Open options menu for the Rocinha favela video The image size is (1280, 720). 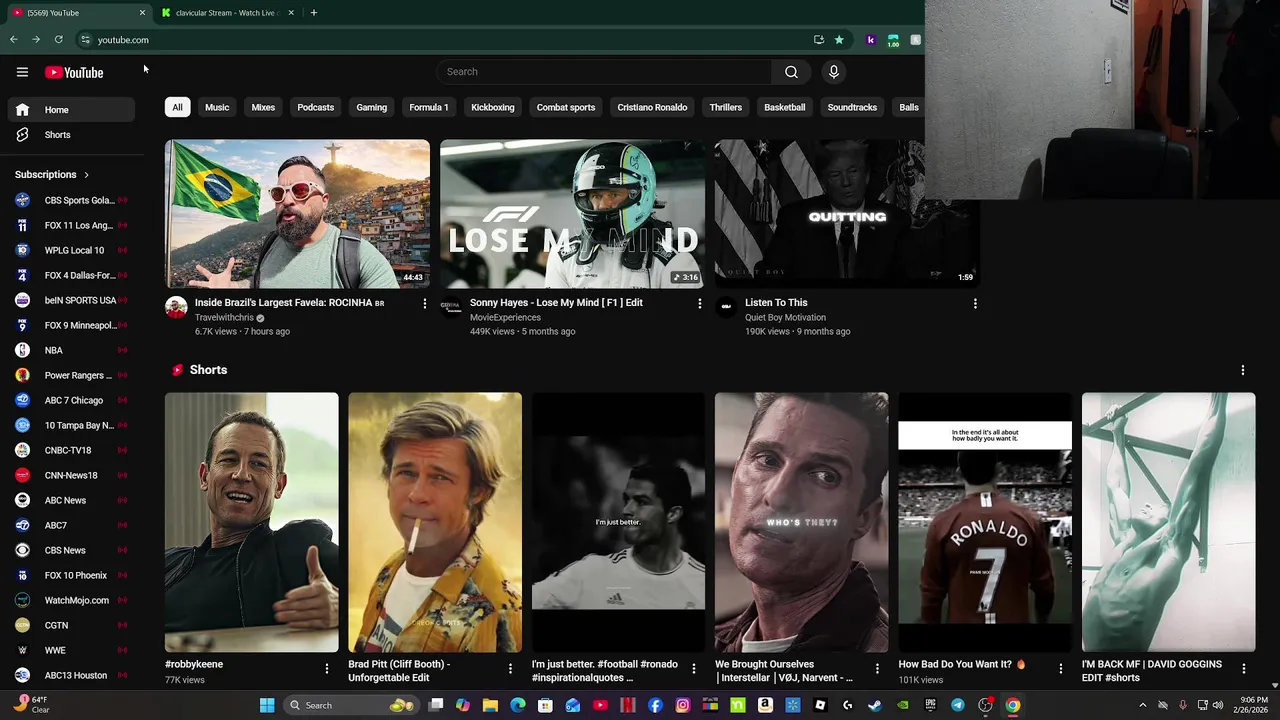pyautogui.click(x=424, y=303)
